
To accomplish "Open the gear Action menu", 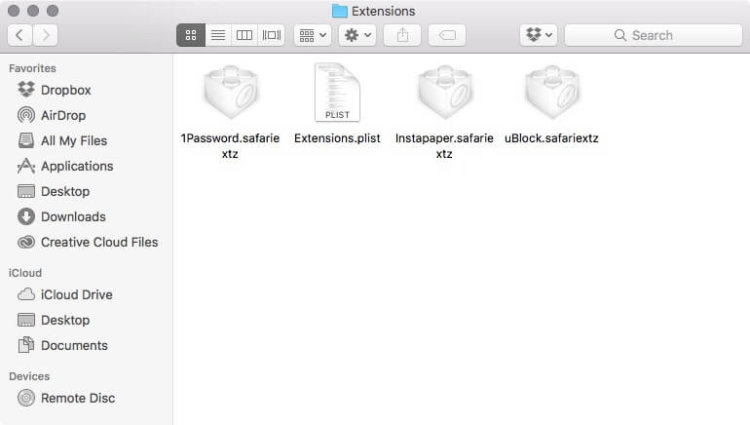I will tap(357, 35).
